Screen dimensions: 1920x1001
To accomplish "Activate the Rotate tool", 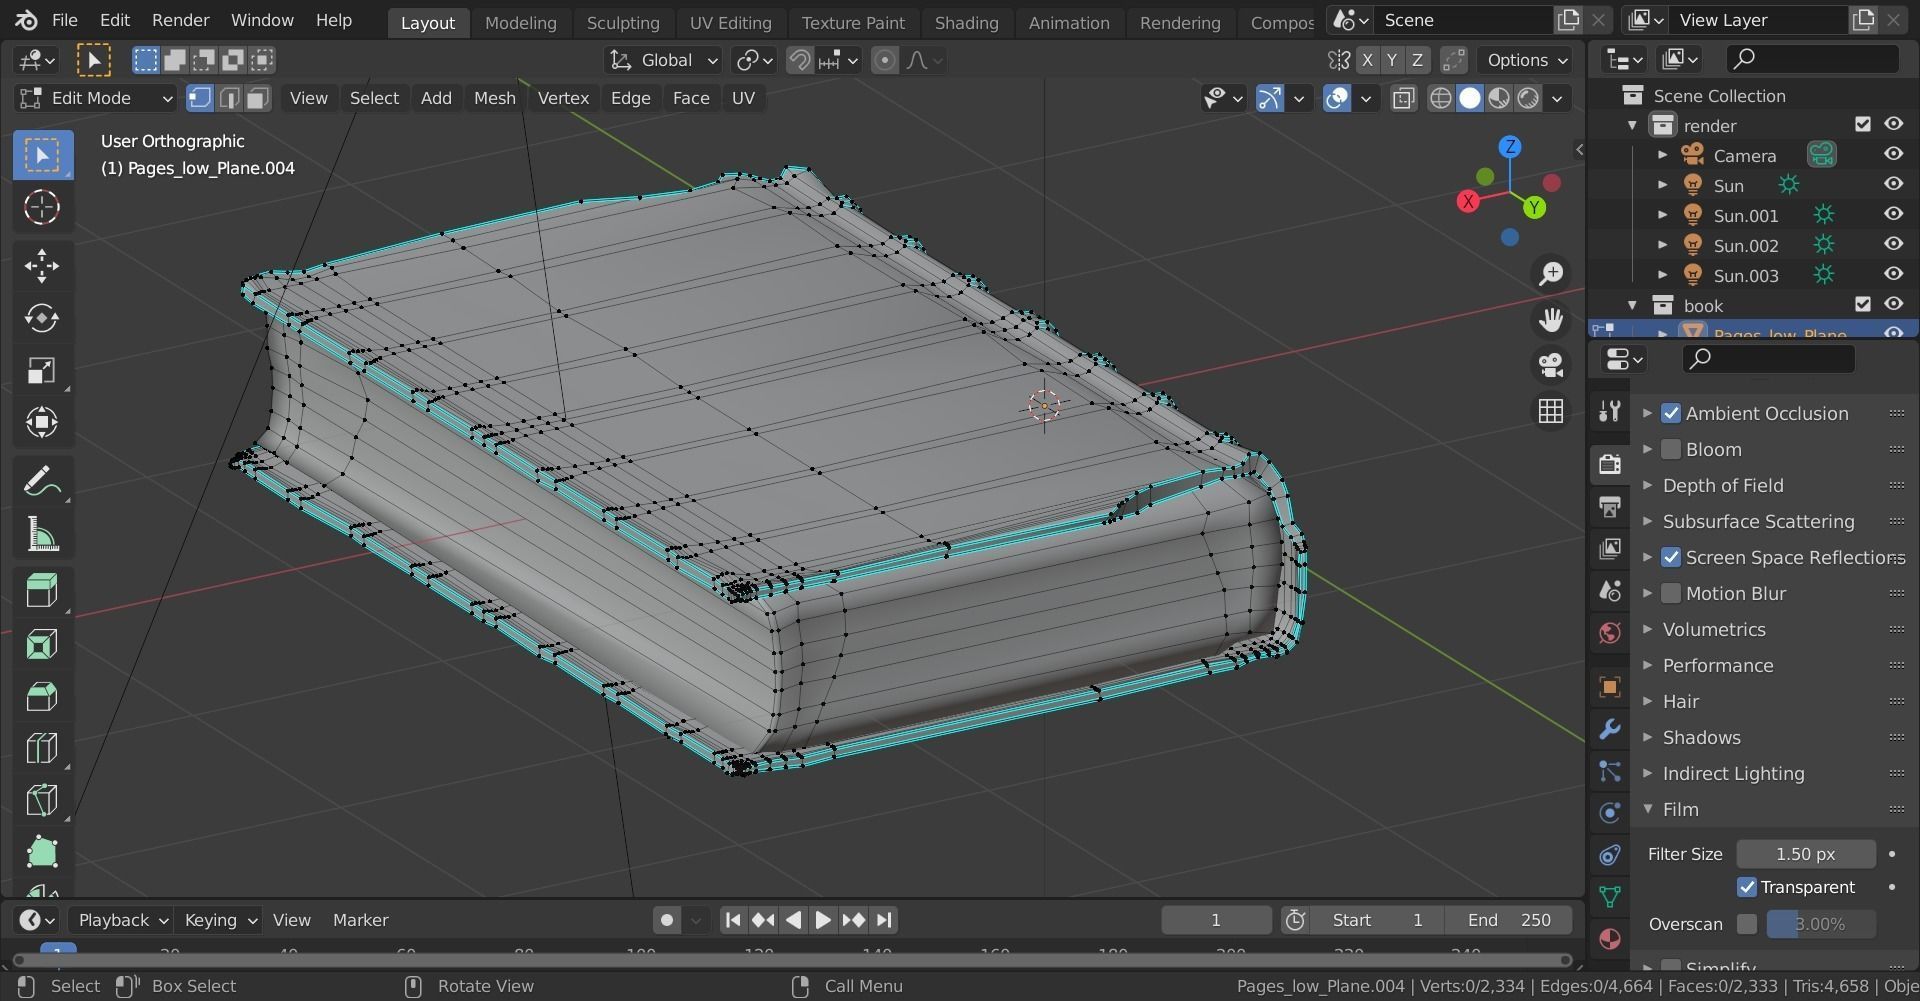I will (42, 318).
